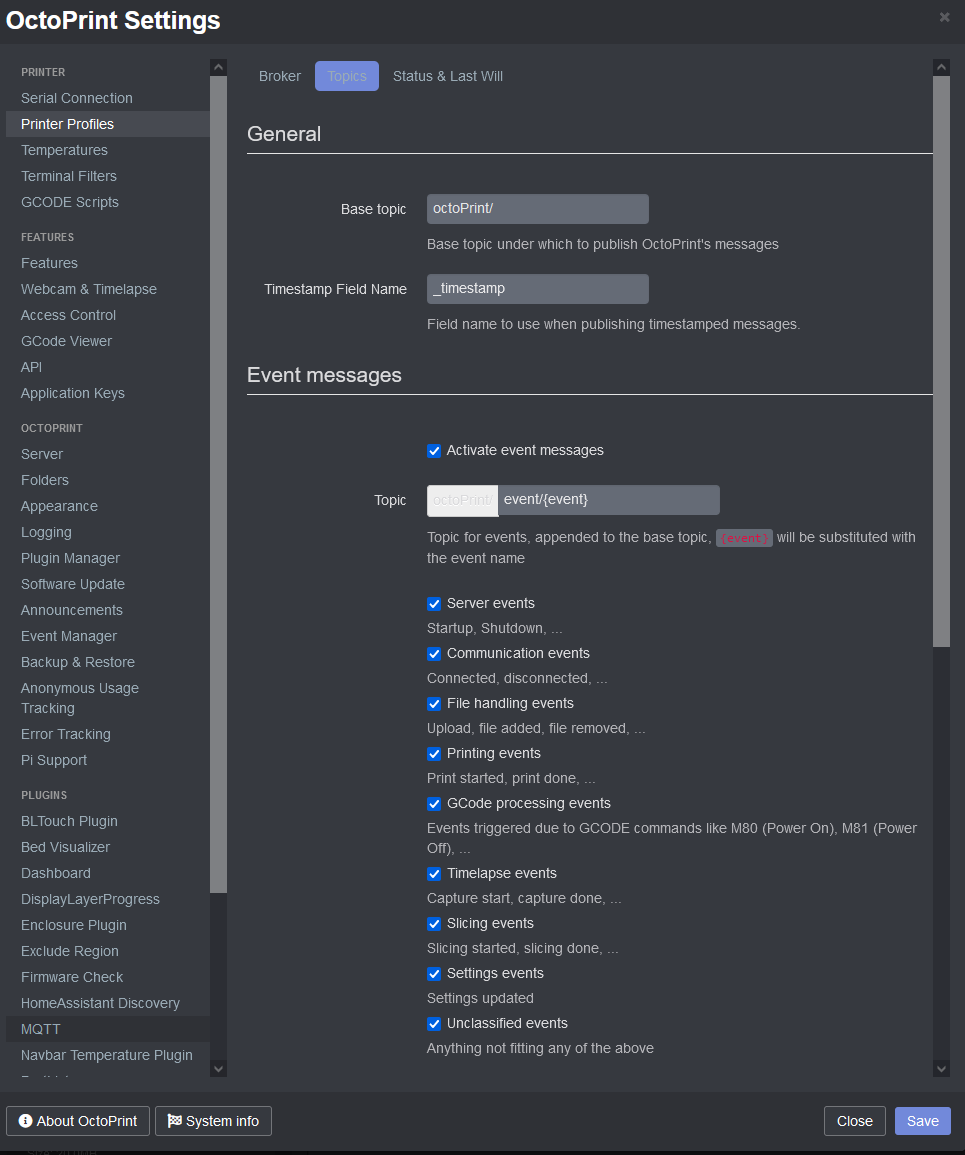This screenshot has width=965, height=1155.
Task: Click the Base topic input field
Action: (x=538, y=209)
